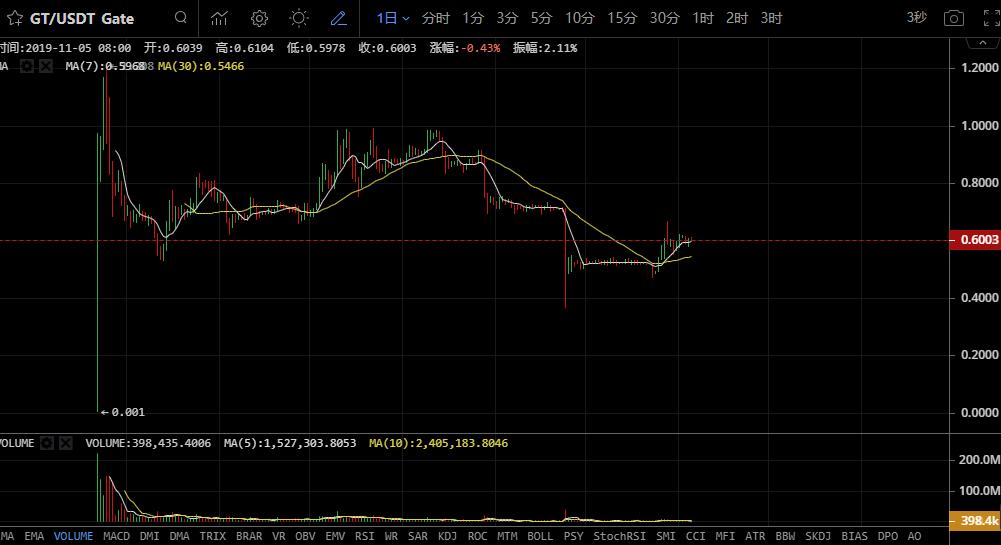Select the 1分 interval

pos(473,18)
